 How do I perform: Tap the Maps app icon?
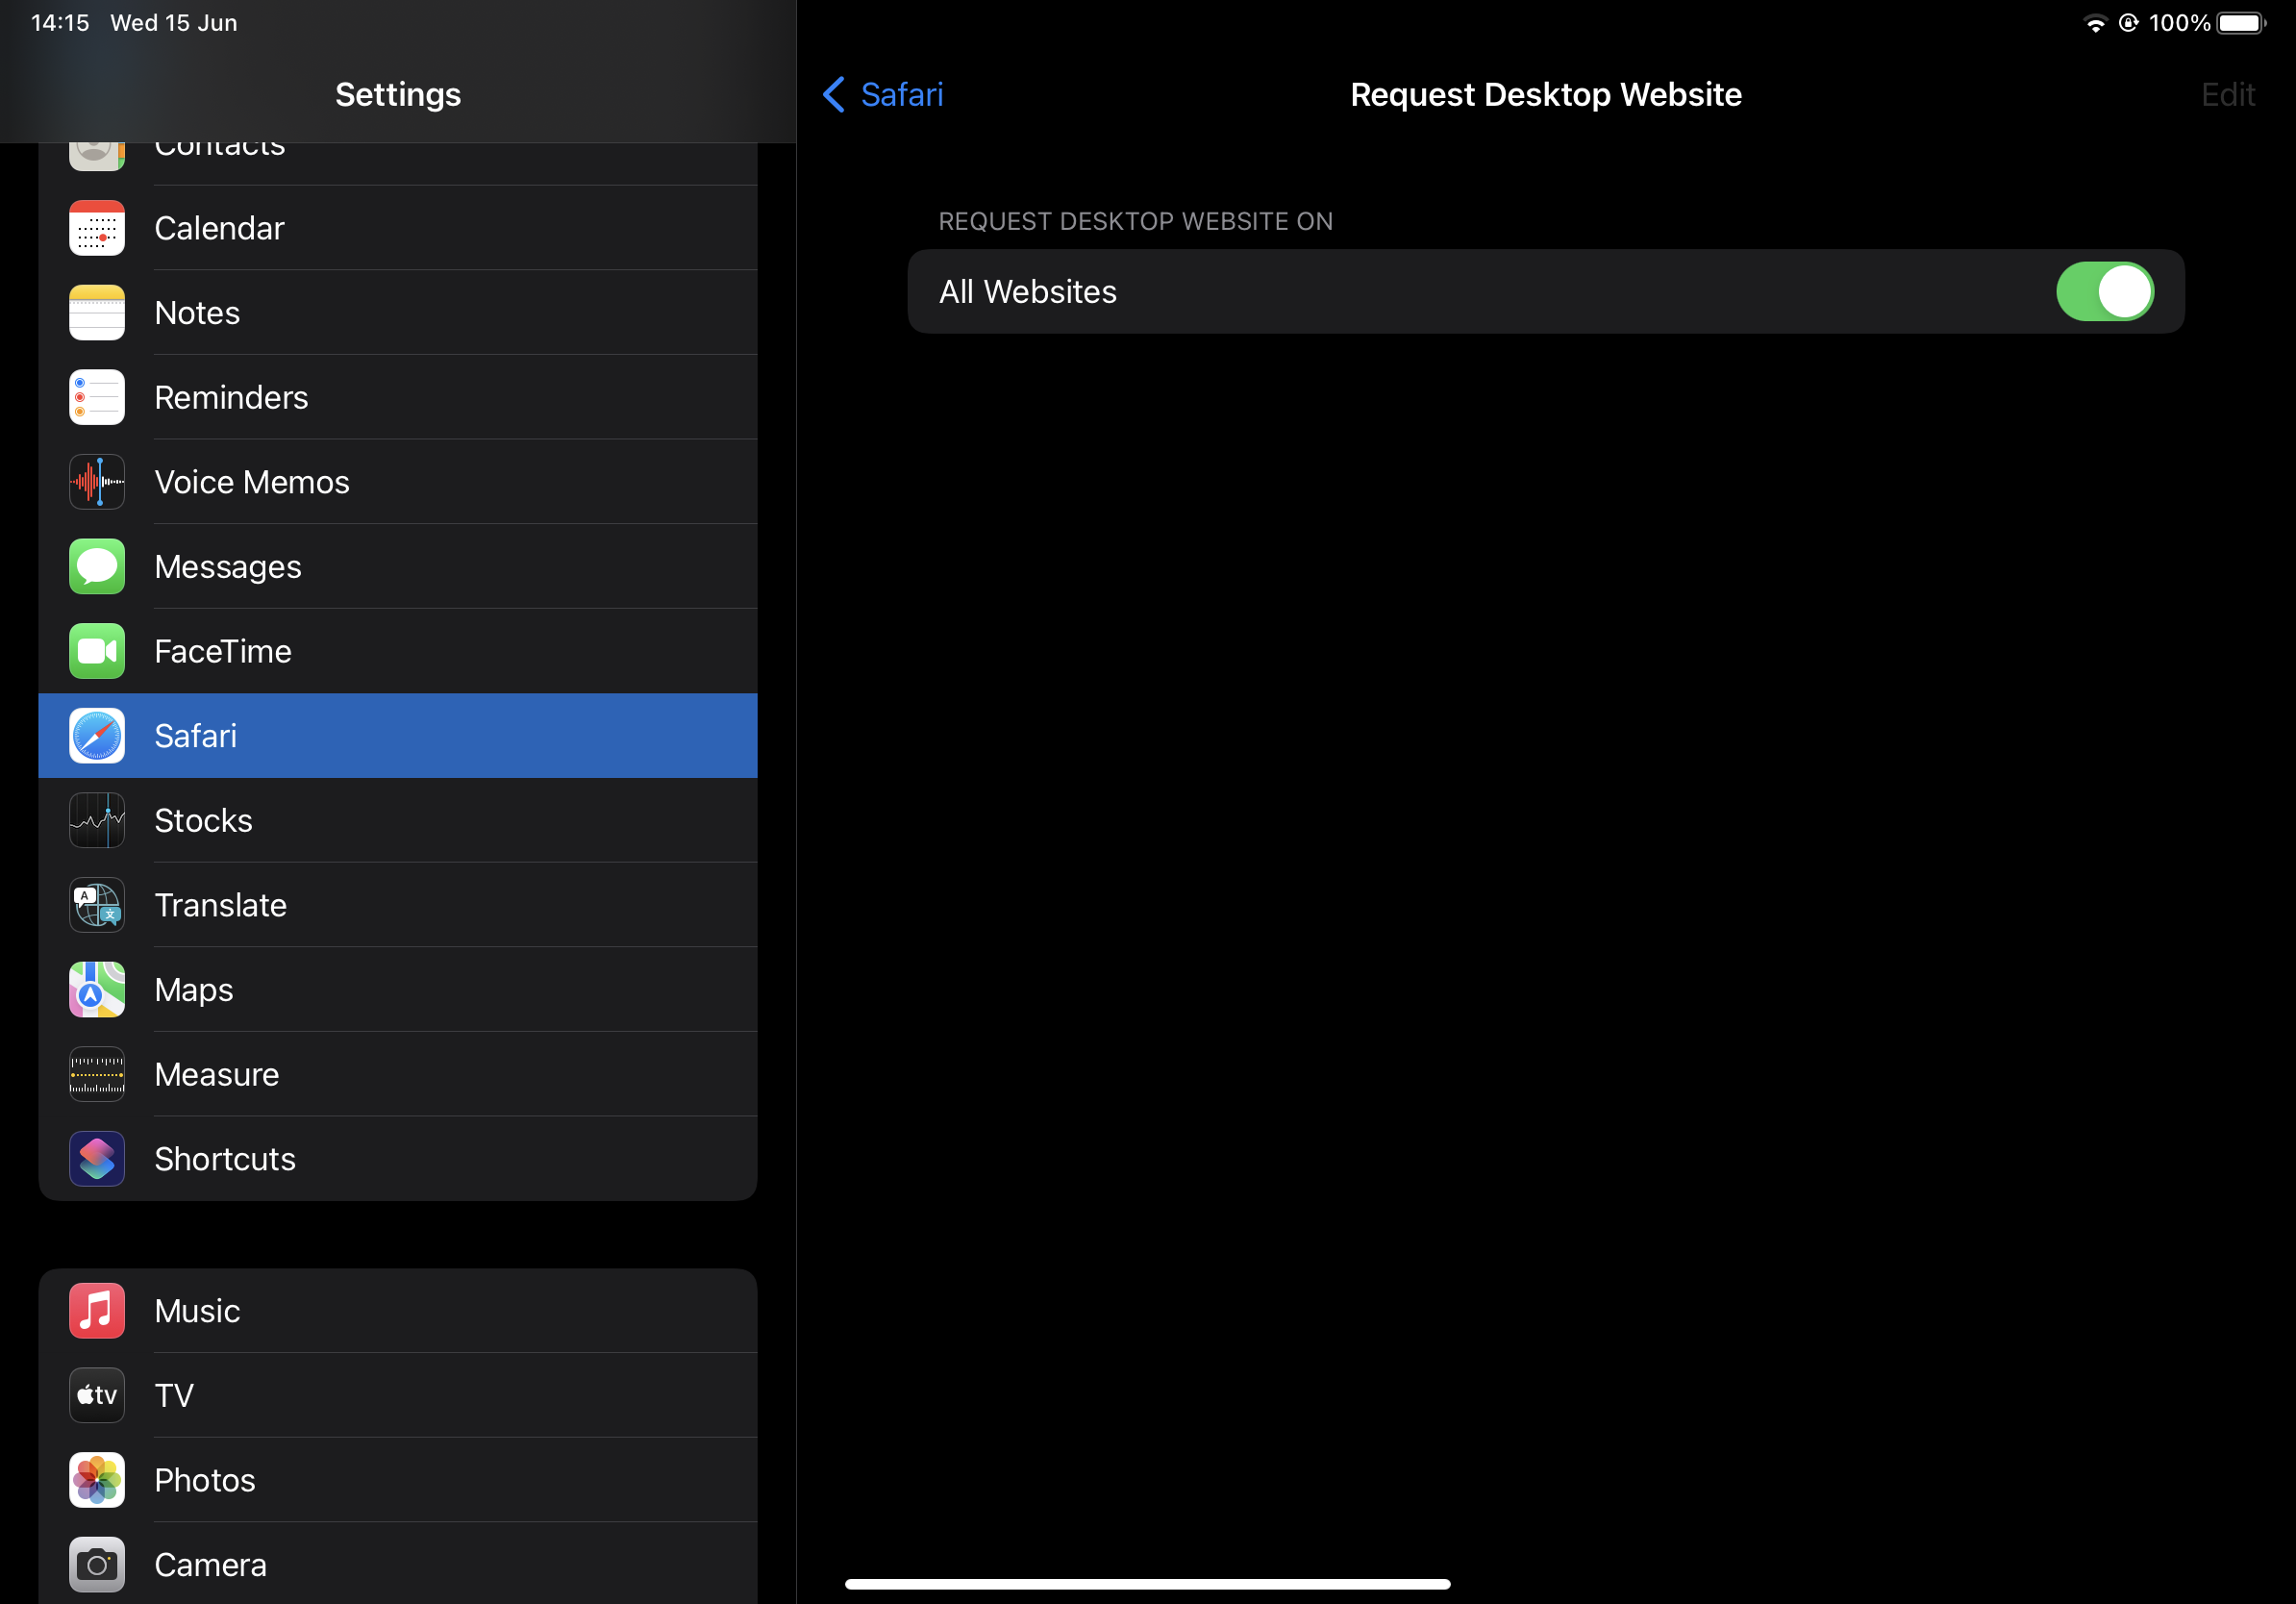[x=97, y=990]
